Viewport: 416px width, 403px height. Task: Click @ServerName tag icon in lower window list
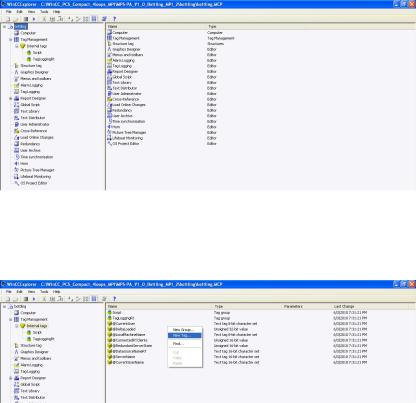tap(109, 357)
